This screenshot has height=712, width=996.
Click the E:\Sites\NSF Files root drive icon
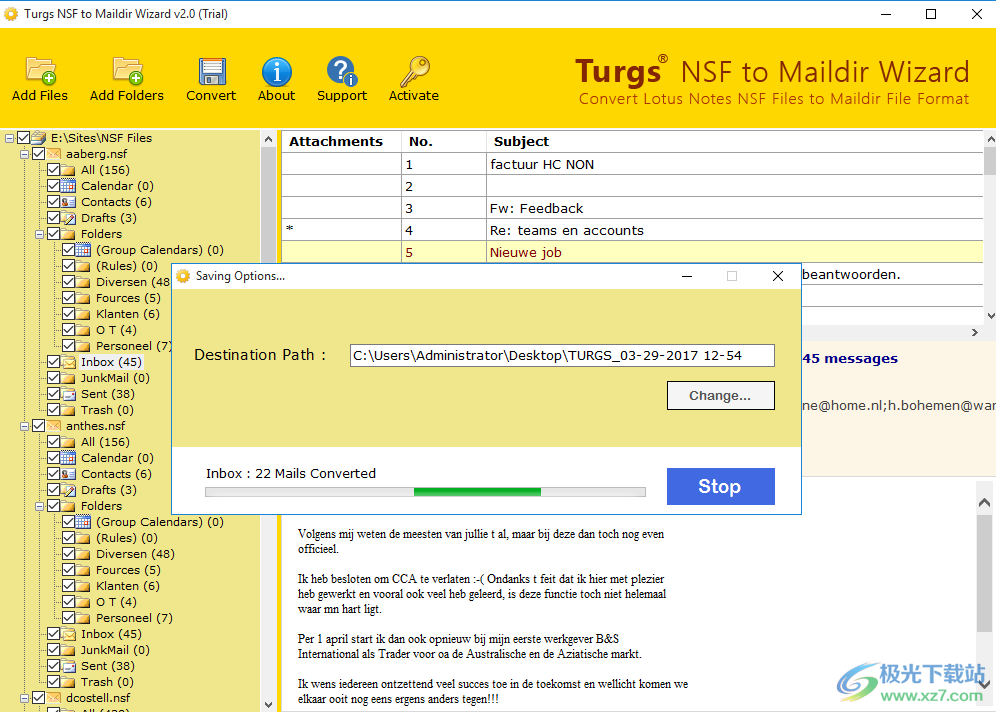coord(39,138)
